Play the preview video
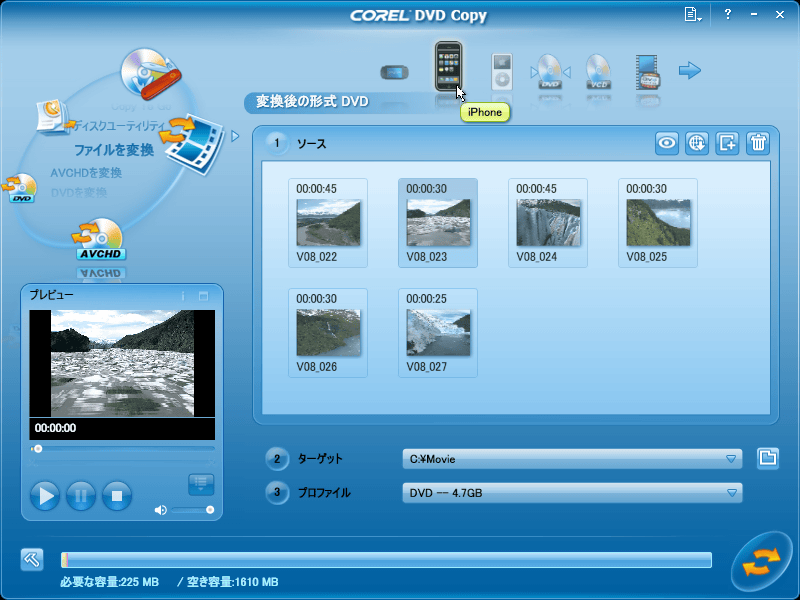The image size is (800, 600). click(x=45, y=495)
